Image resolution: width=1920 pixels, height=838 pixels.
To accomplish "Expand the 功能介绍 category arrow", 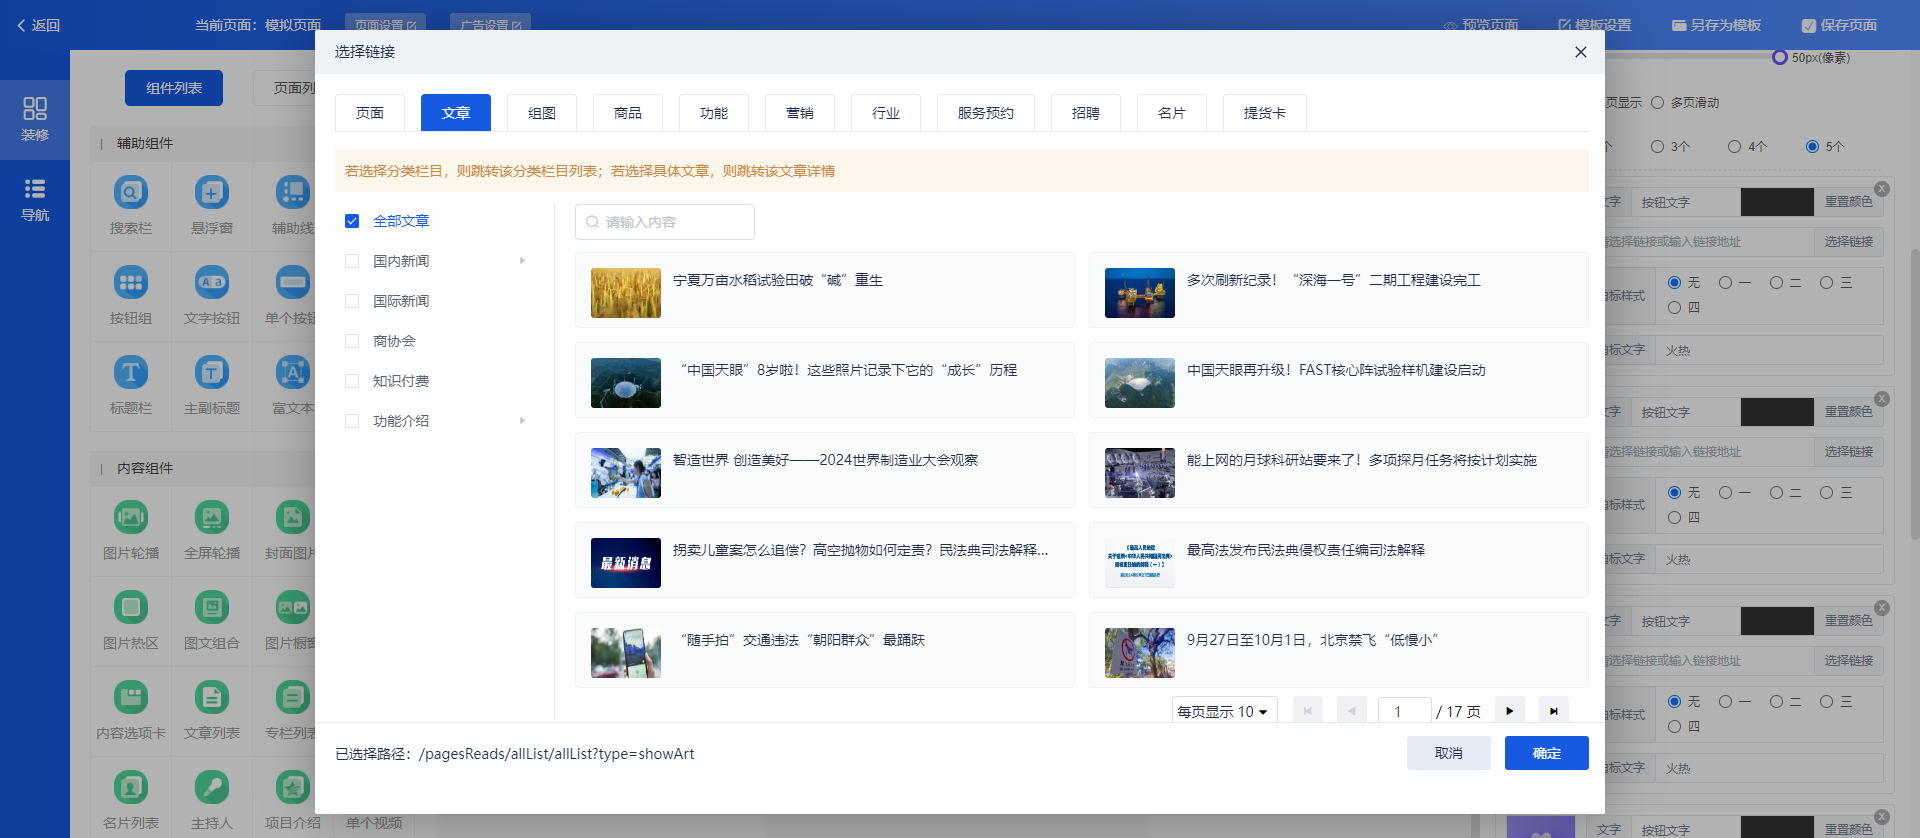I will tap(522, 421).
